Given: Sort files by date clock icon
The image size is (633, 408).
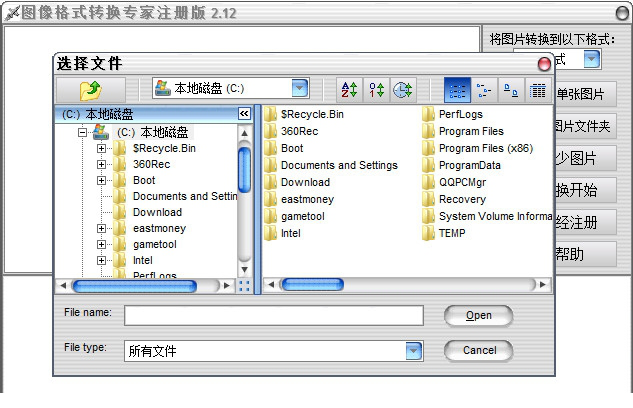Looking at the screenshot, I should click(402, 90).
